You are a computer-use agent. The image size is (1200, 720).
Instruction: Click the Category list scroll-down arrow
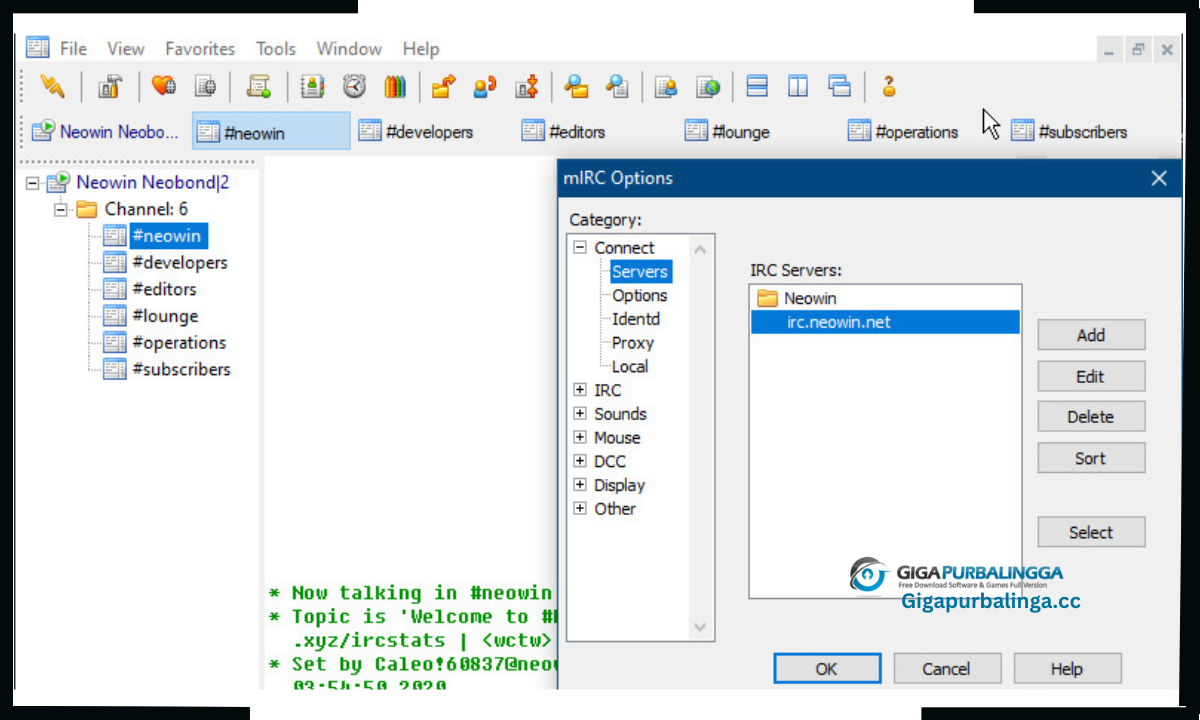[700, 627]
